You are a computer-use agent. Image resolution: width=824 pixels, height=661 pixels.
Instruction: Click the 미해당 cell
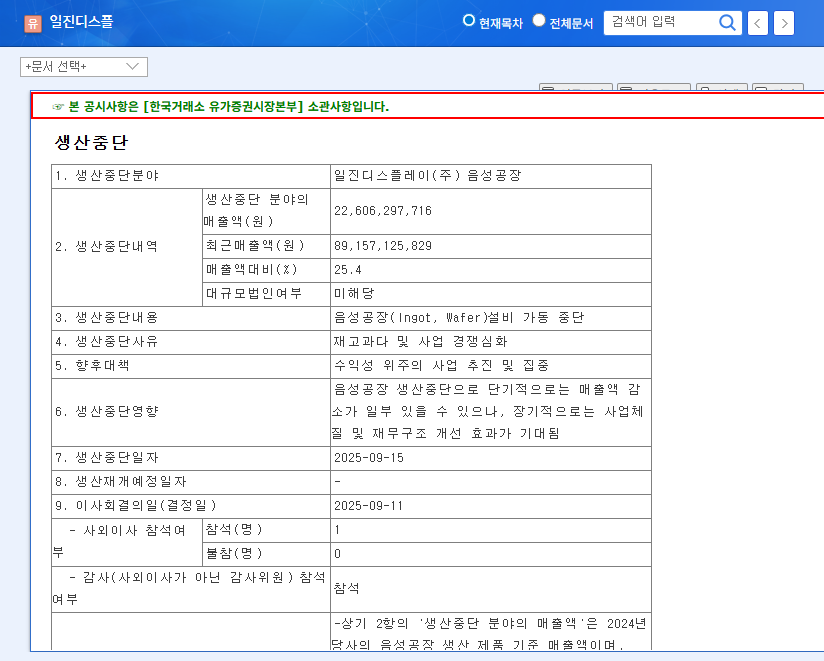[x=354, y=294]
